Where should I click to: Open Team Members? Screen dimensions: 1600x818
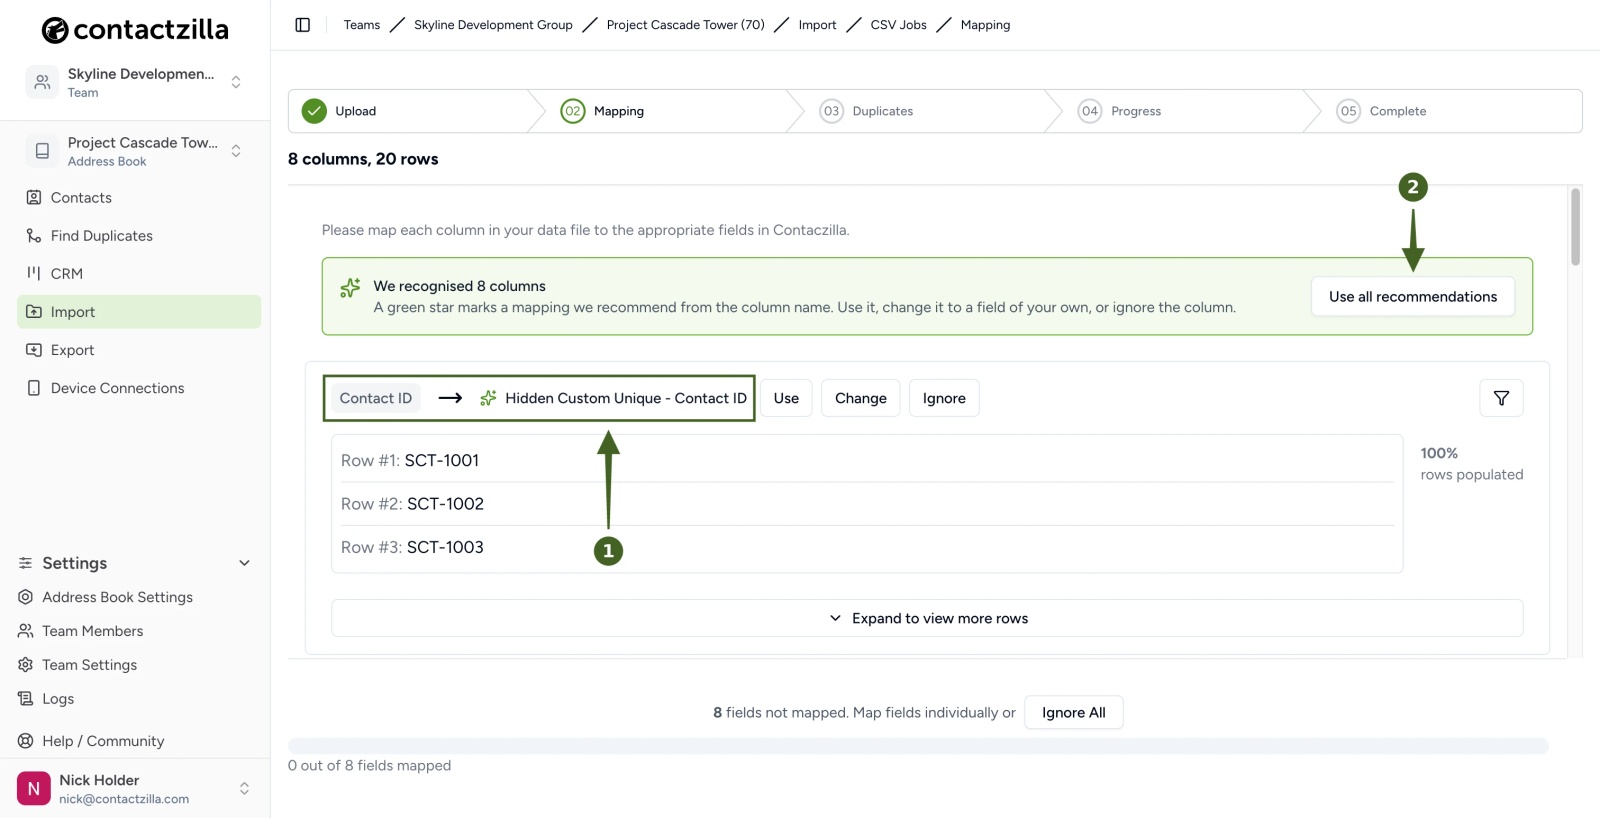click(x=92, y=631)
